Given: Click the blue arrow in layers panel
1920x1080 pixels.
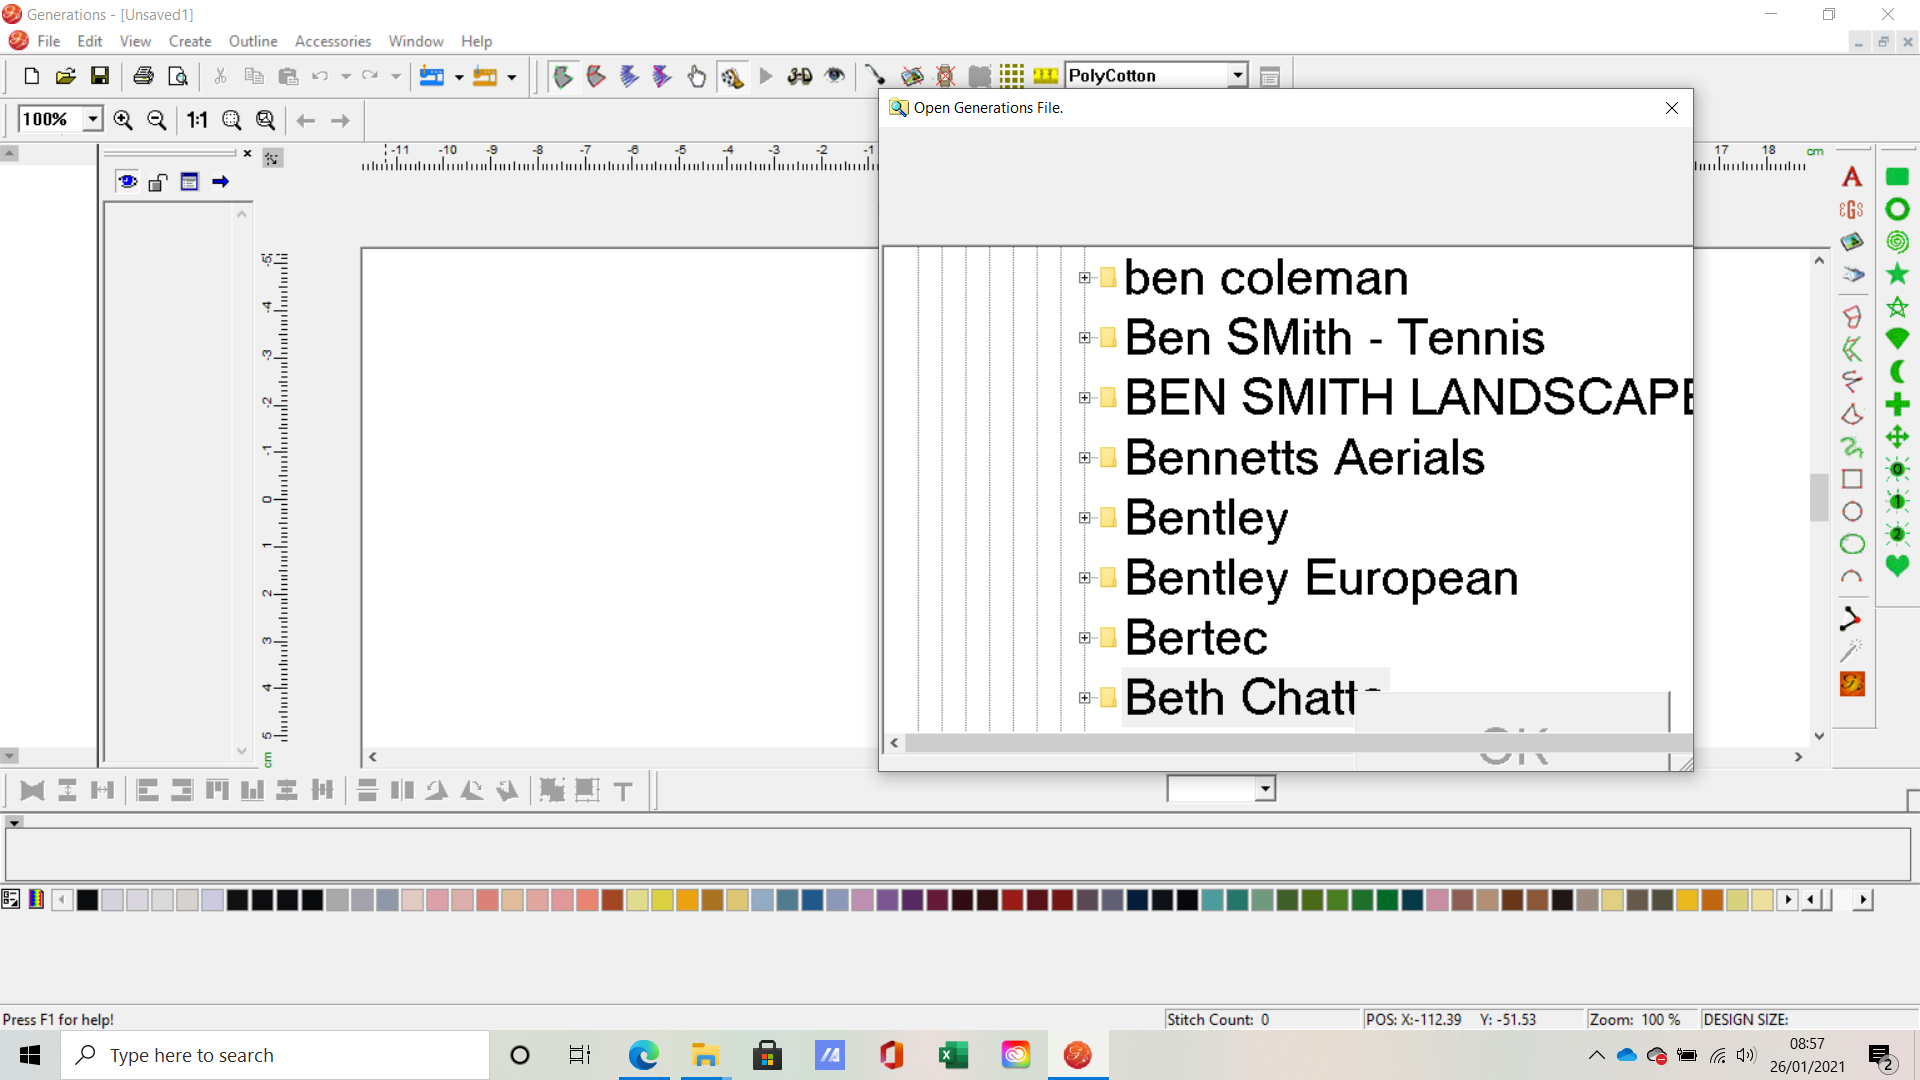Looking at the screenshot, I should [221, 182].
